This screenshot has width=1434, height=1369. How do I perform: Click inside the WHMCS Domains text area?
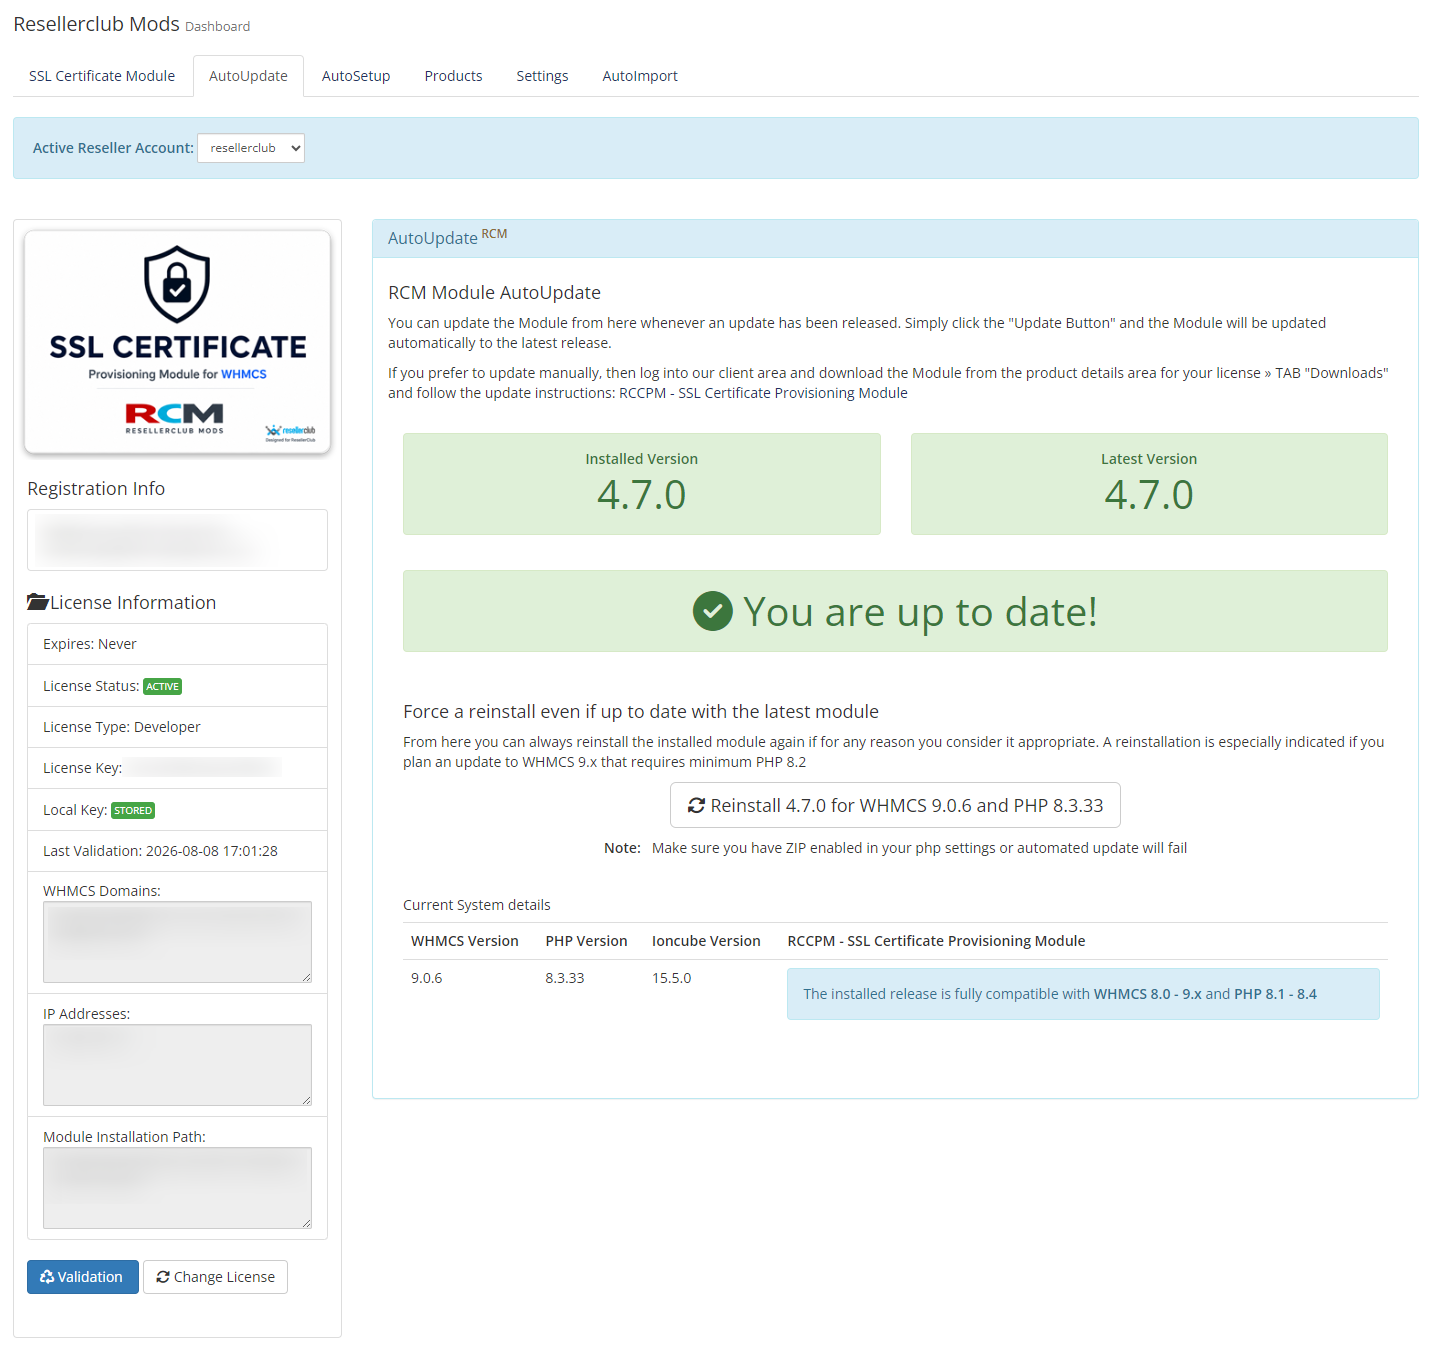tap(177, 942)
